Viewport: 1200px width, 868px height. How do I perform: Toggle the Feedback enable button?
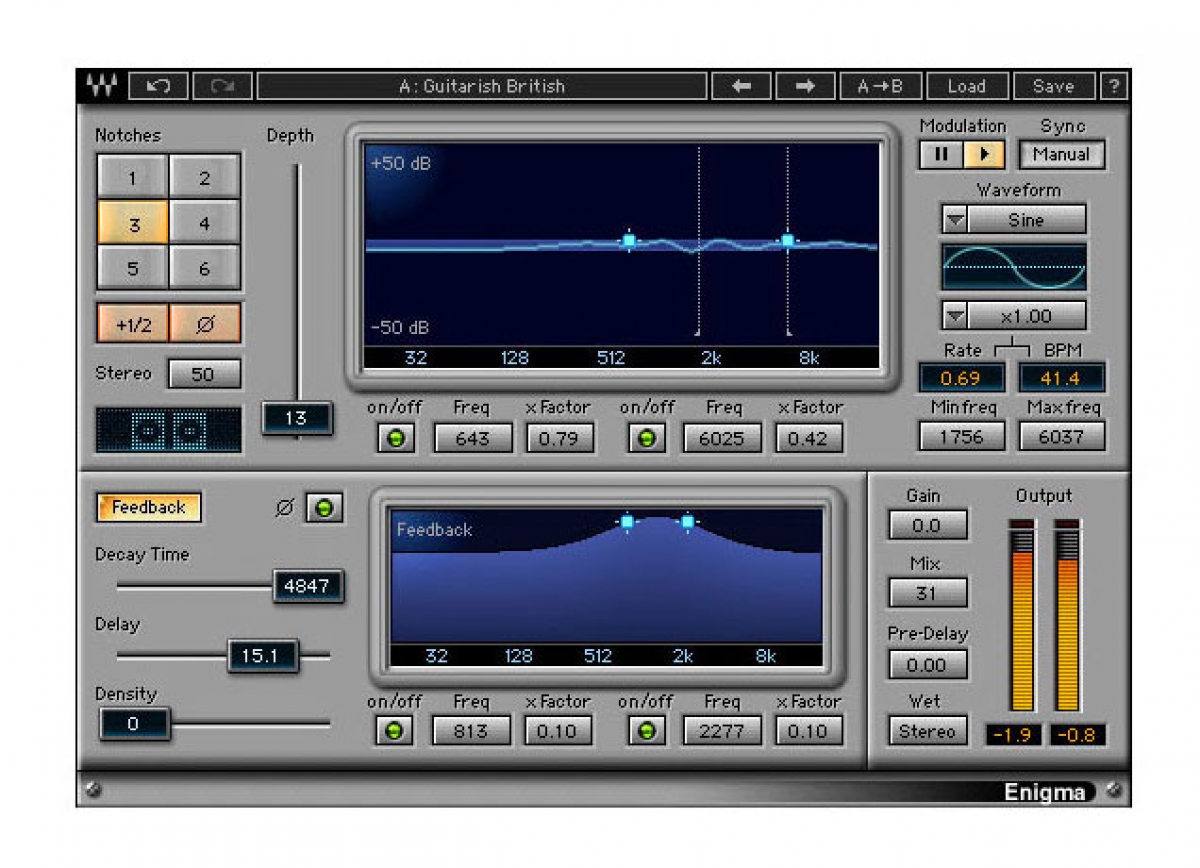148,508
